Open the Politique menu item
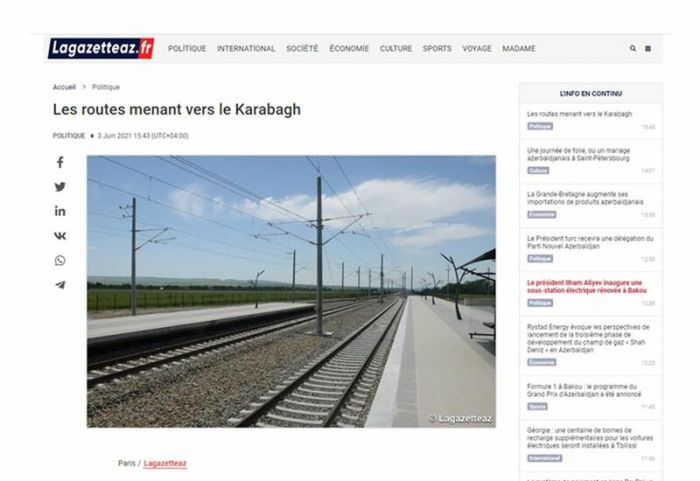The image size is (700, 481). point(187,48)
